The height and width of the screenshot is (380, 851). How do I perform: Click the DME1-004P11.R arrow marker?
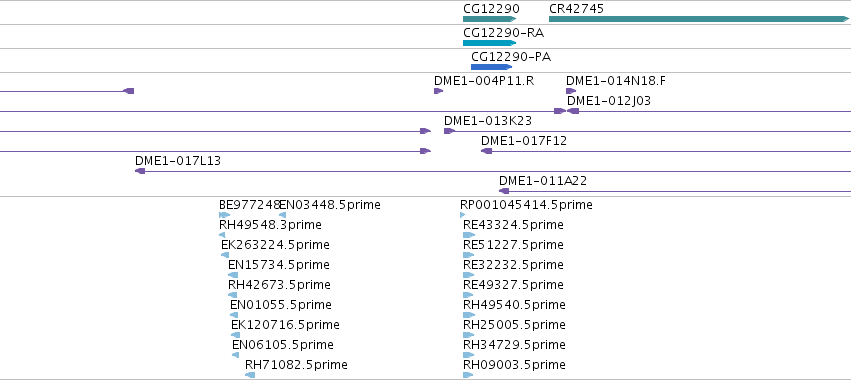(x=439, y=91)
